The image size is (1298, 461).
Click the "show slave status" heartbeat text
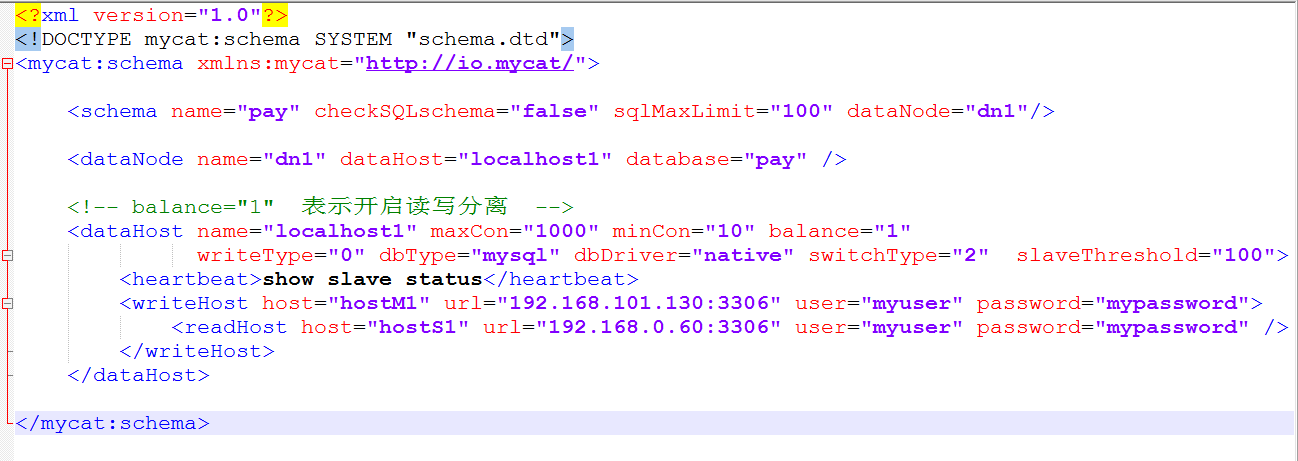click(x=373, y=280)
